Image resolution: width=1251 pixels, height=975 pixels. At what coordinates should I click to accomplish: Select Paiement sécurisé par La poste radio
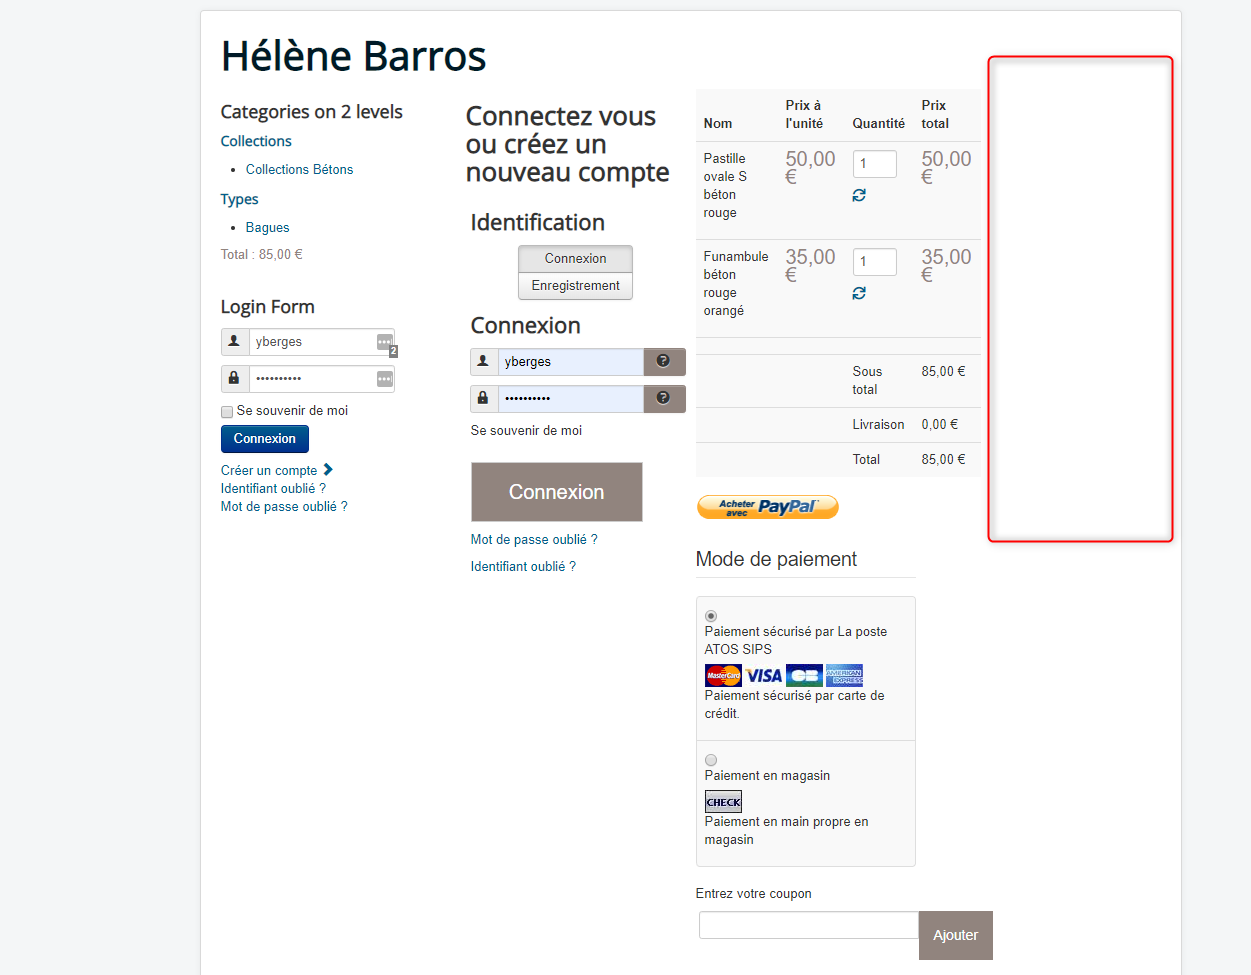point(711,616)
